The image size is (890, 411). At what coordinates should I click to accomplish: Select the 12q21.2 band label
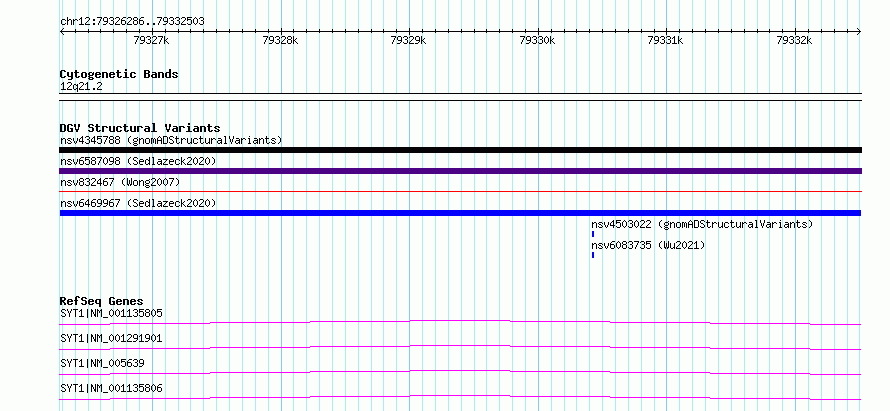pos(81,87)
